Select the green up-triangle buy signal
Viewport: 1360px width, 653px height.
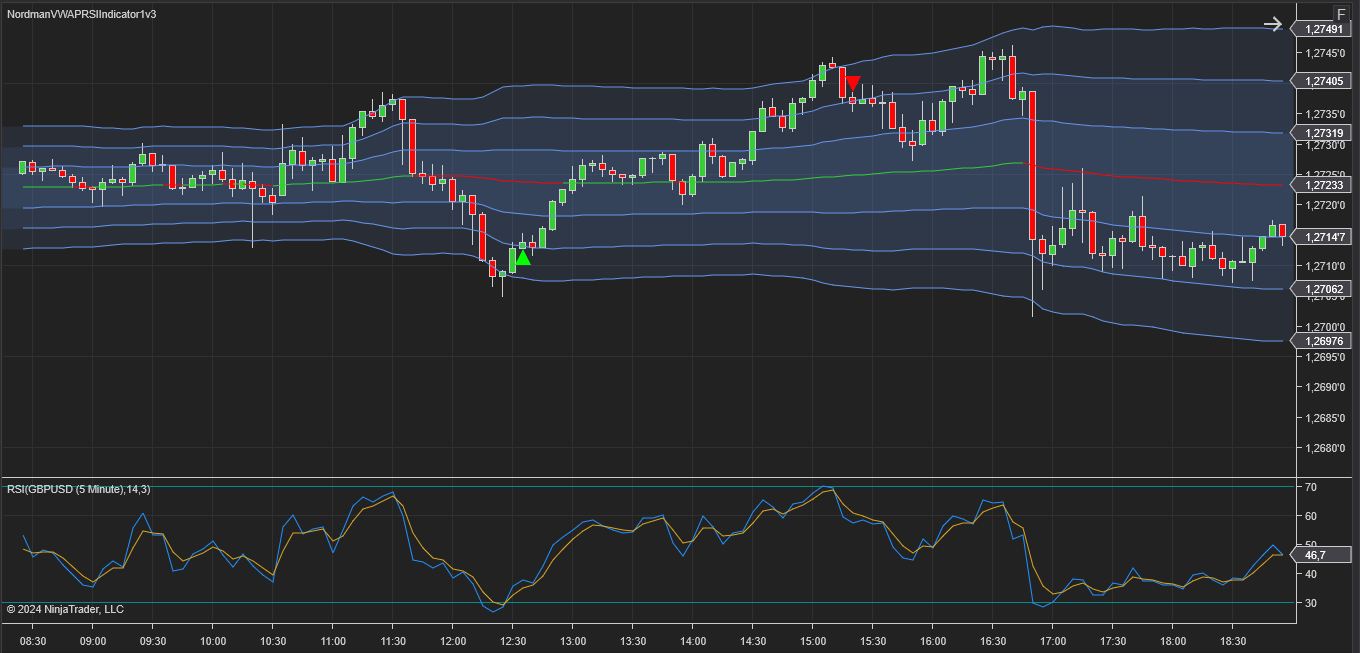(x=522, y=257)
